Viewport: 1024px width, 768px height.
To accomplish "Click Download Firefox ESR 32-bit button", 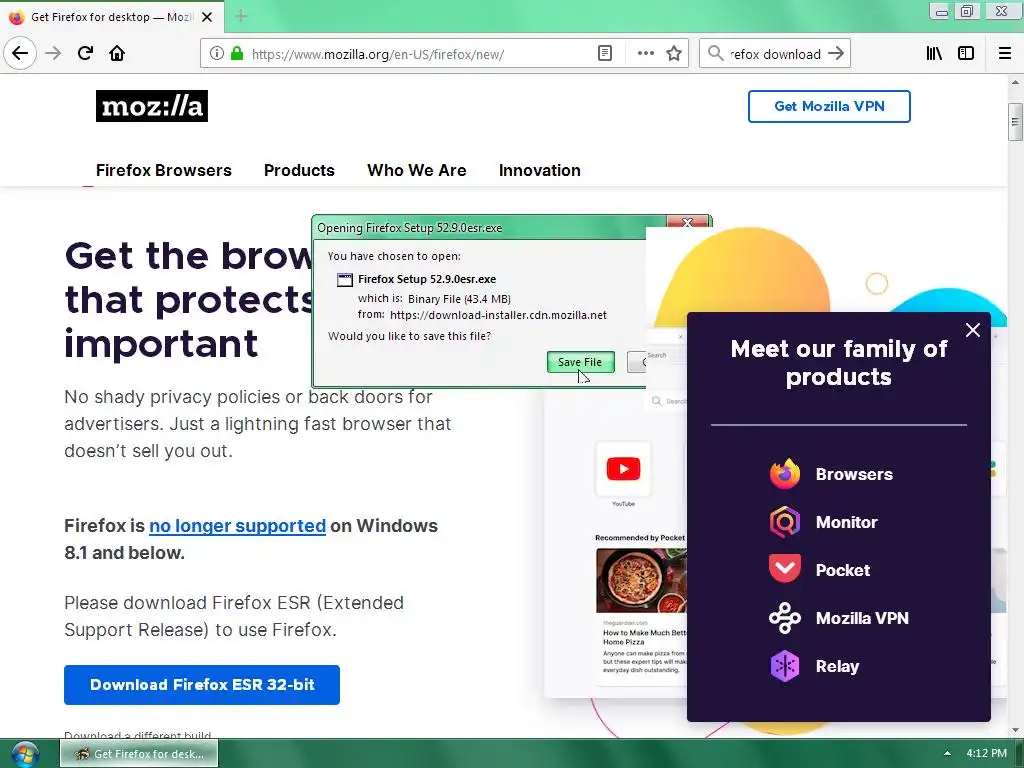I will 202,684.
